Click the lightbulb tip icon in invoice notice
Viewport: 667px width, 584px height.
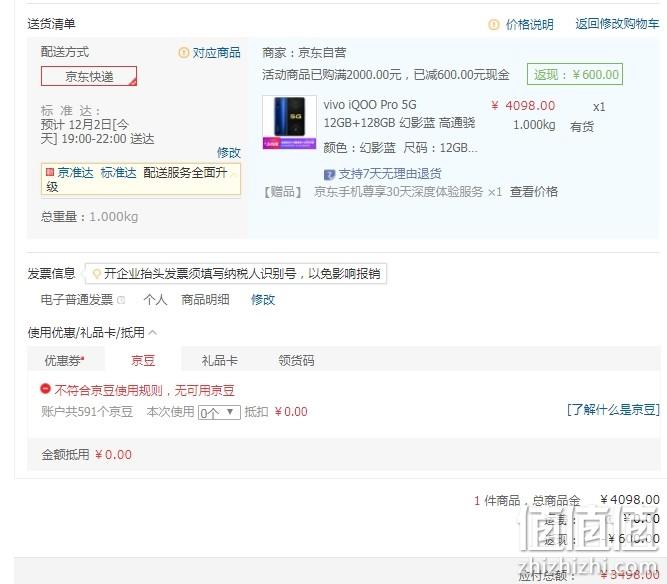pos(97,273)
